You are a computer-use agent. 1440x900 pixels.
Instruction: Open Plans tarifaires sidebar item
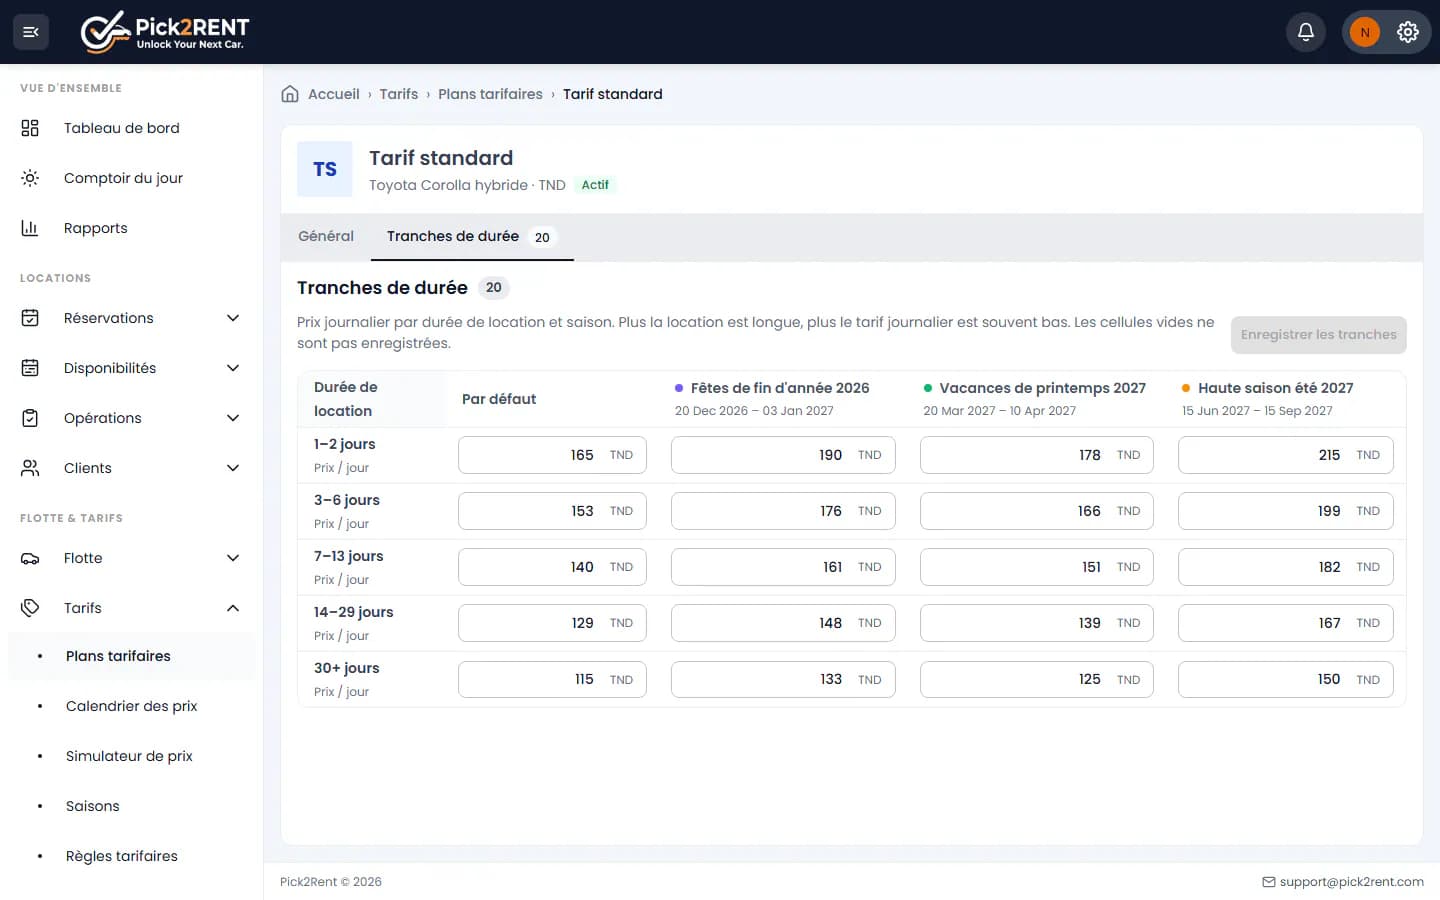pyautogui.click(x=132, y=656)
